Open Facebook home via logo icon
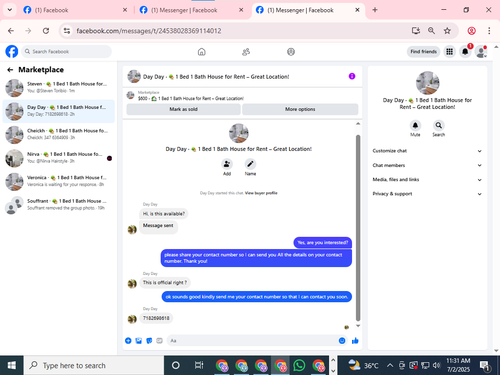500x375 pixels. (x=12, y=52)
